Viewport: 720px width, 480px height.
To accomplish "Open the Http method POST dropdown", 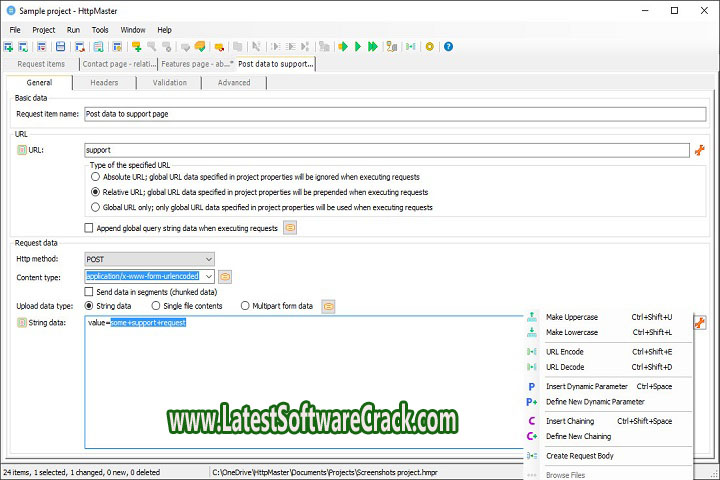I will 149,259.
